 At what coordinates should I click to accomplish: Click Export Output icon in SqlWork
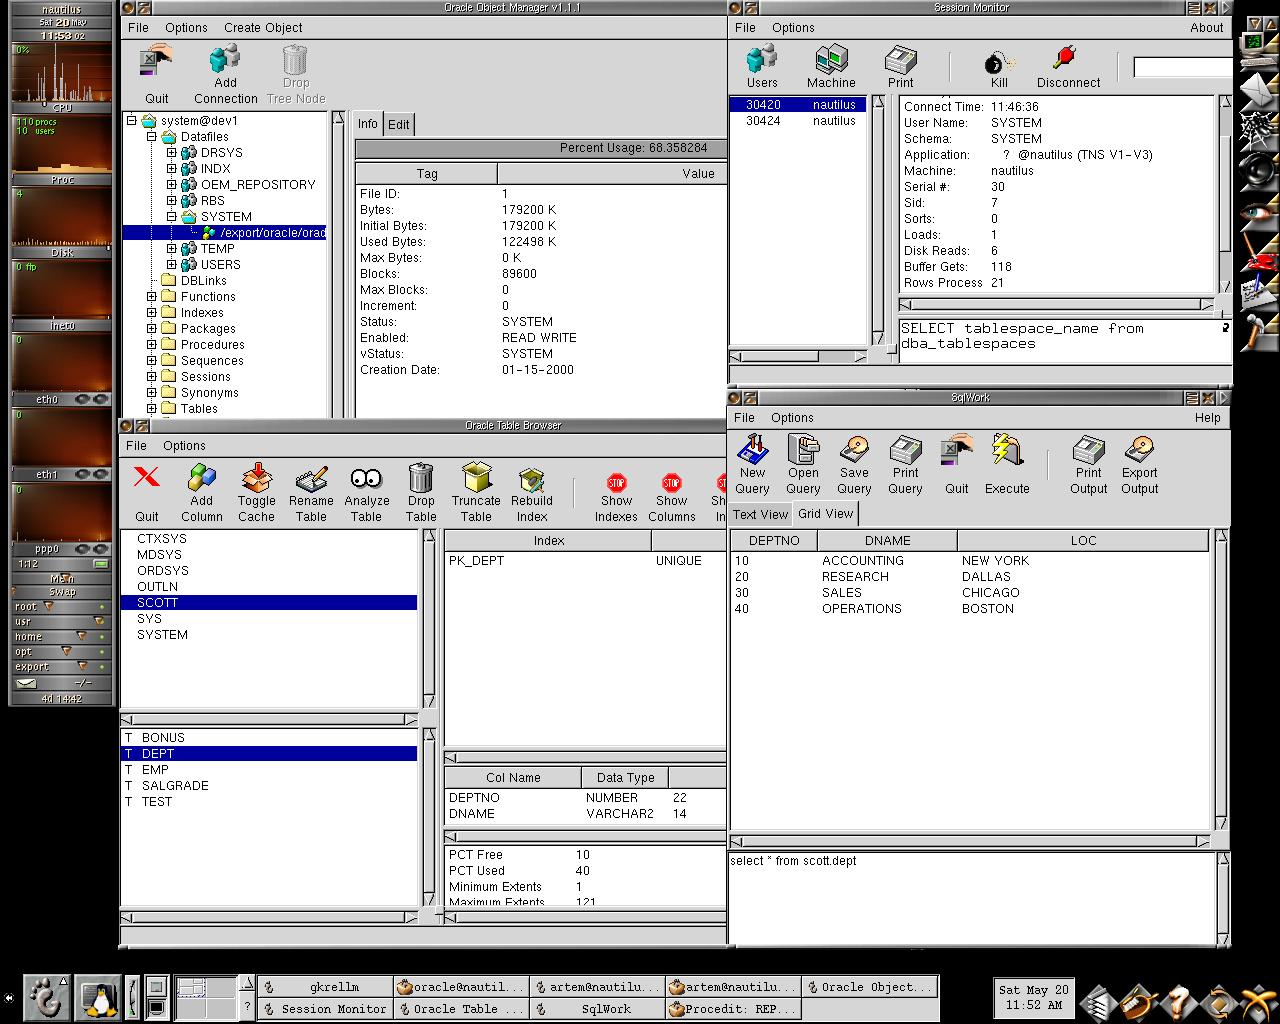coord(1139,450)
